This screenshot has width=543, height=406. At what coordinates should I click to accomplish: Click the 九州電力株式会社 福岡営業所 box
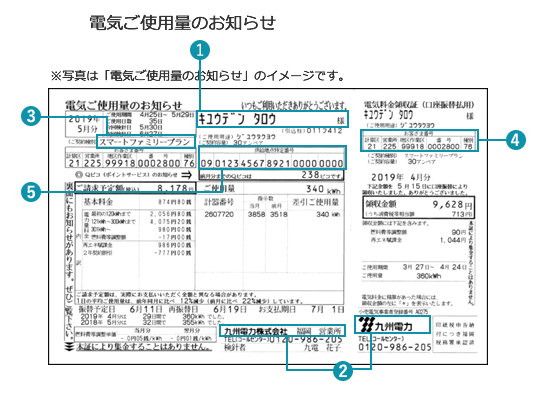click(x=282, y=330)
